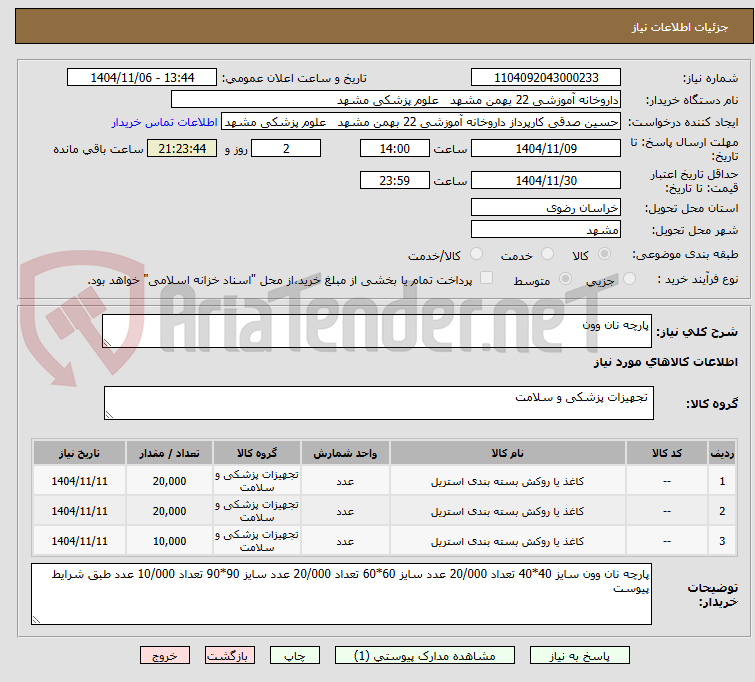
Task: Open the اطلاعات تماس خریدار link
Action: pyautogui.click(x=165, y=122)
